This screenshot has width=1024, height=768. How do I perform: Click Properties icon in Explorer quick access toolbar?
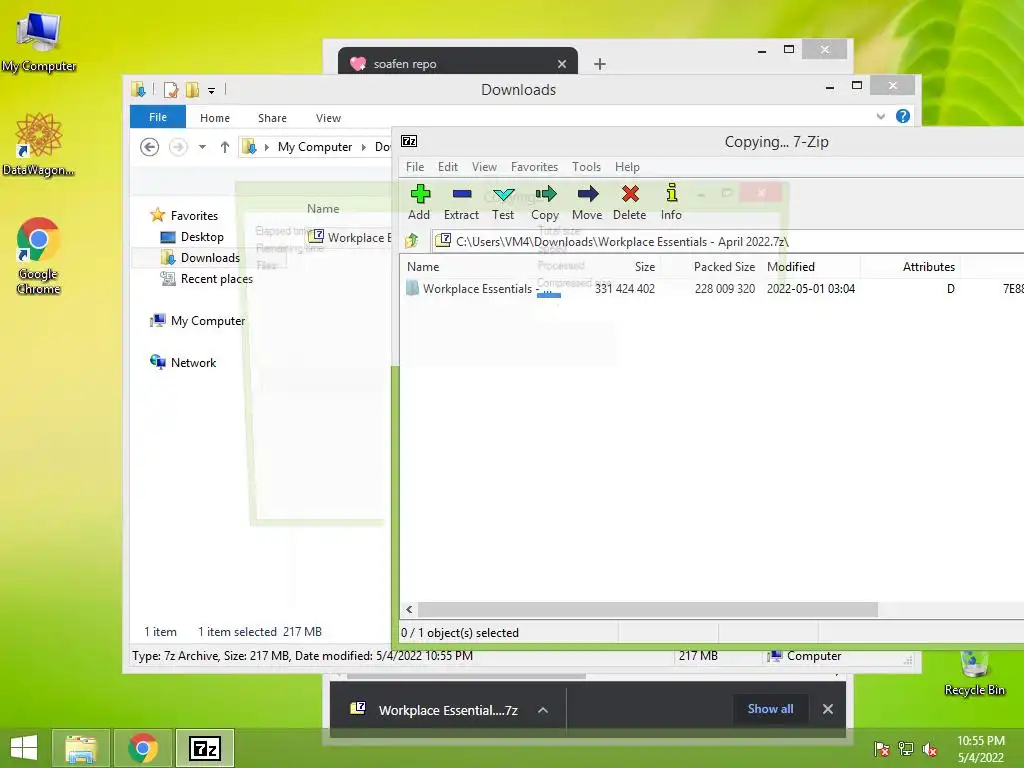tap(171, 90)
